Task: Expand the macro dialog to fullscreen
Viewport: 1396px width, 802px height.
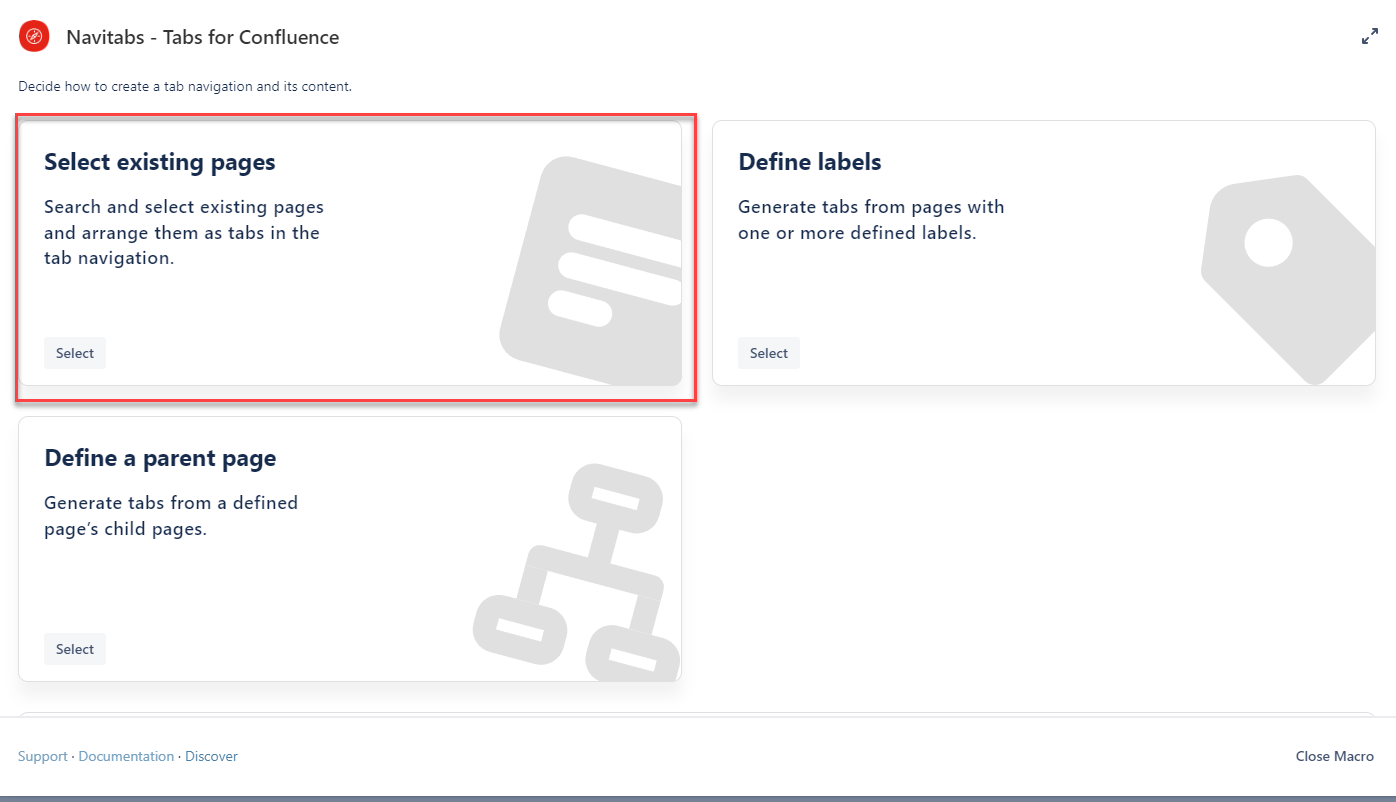Action: [1369, 37]
